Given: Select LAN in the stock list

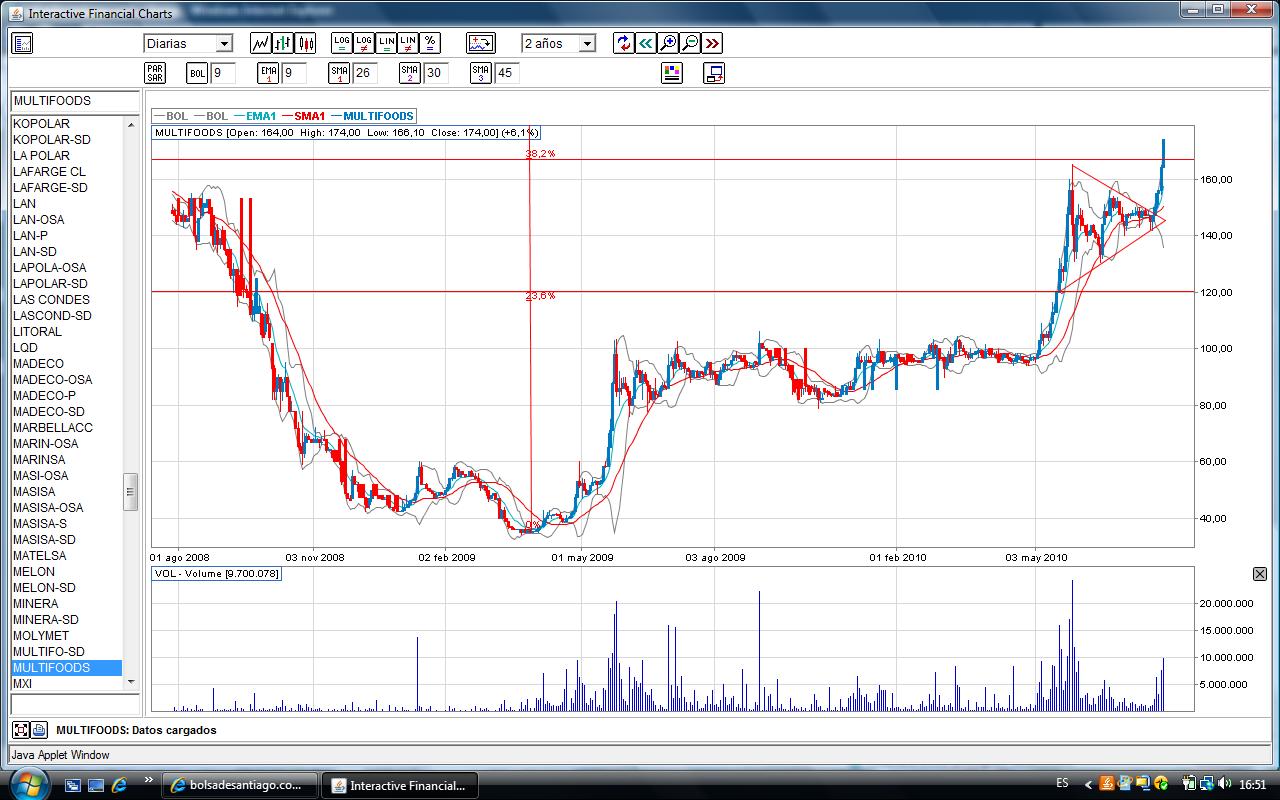Looking at the screenshot, I should coord(24,204).
